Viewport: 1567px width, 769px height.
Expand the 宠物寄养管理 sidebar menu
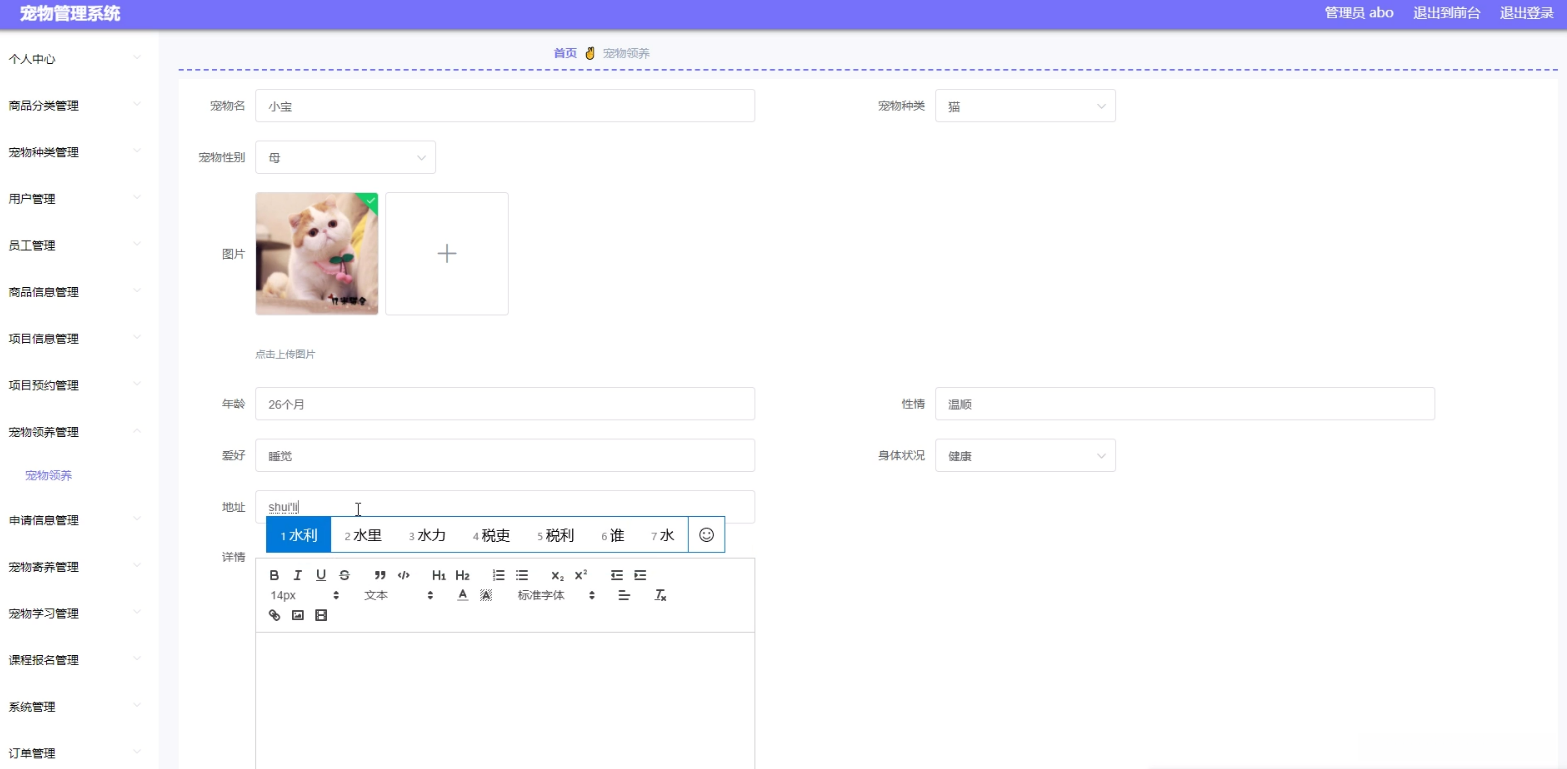point(79,567)
